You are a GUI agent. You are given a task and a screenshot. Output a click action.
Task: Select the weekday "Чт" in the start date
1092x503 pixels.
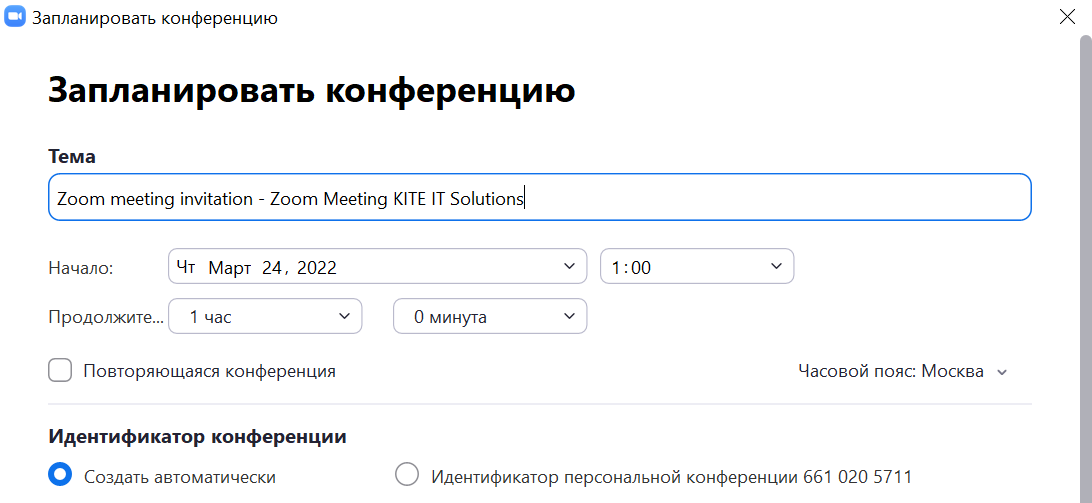185,267
